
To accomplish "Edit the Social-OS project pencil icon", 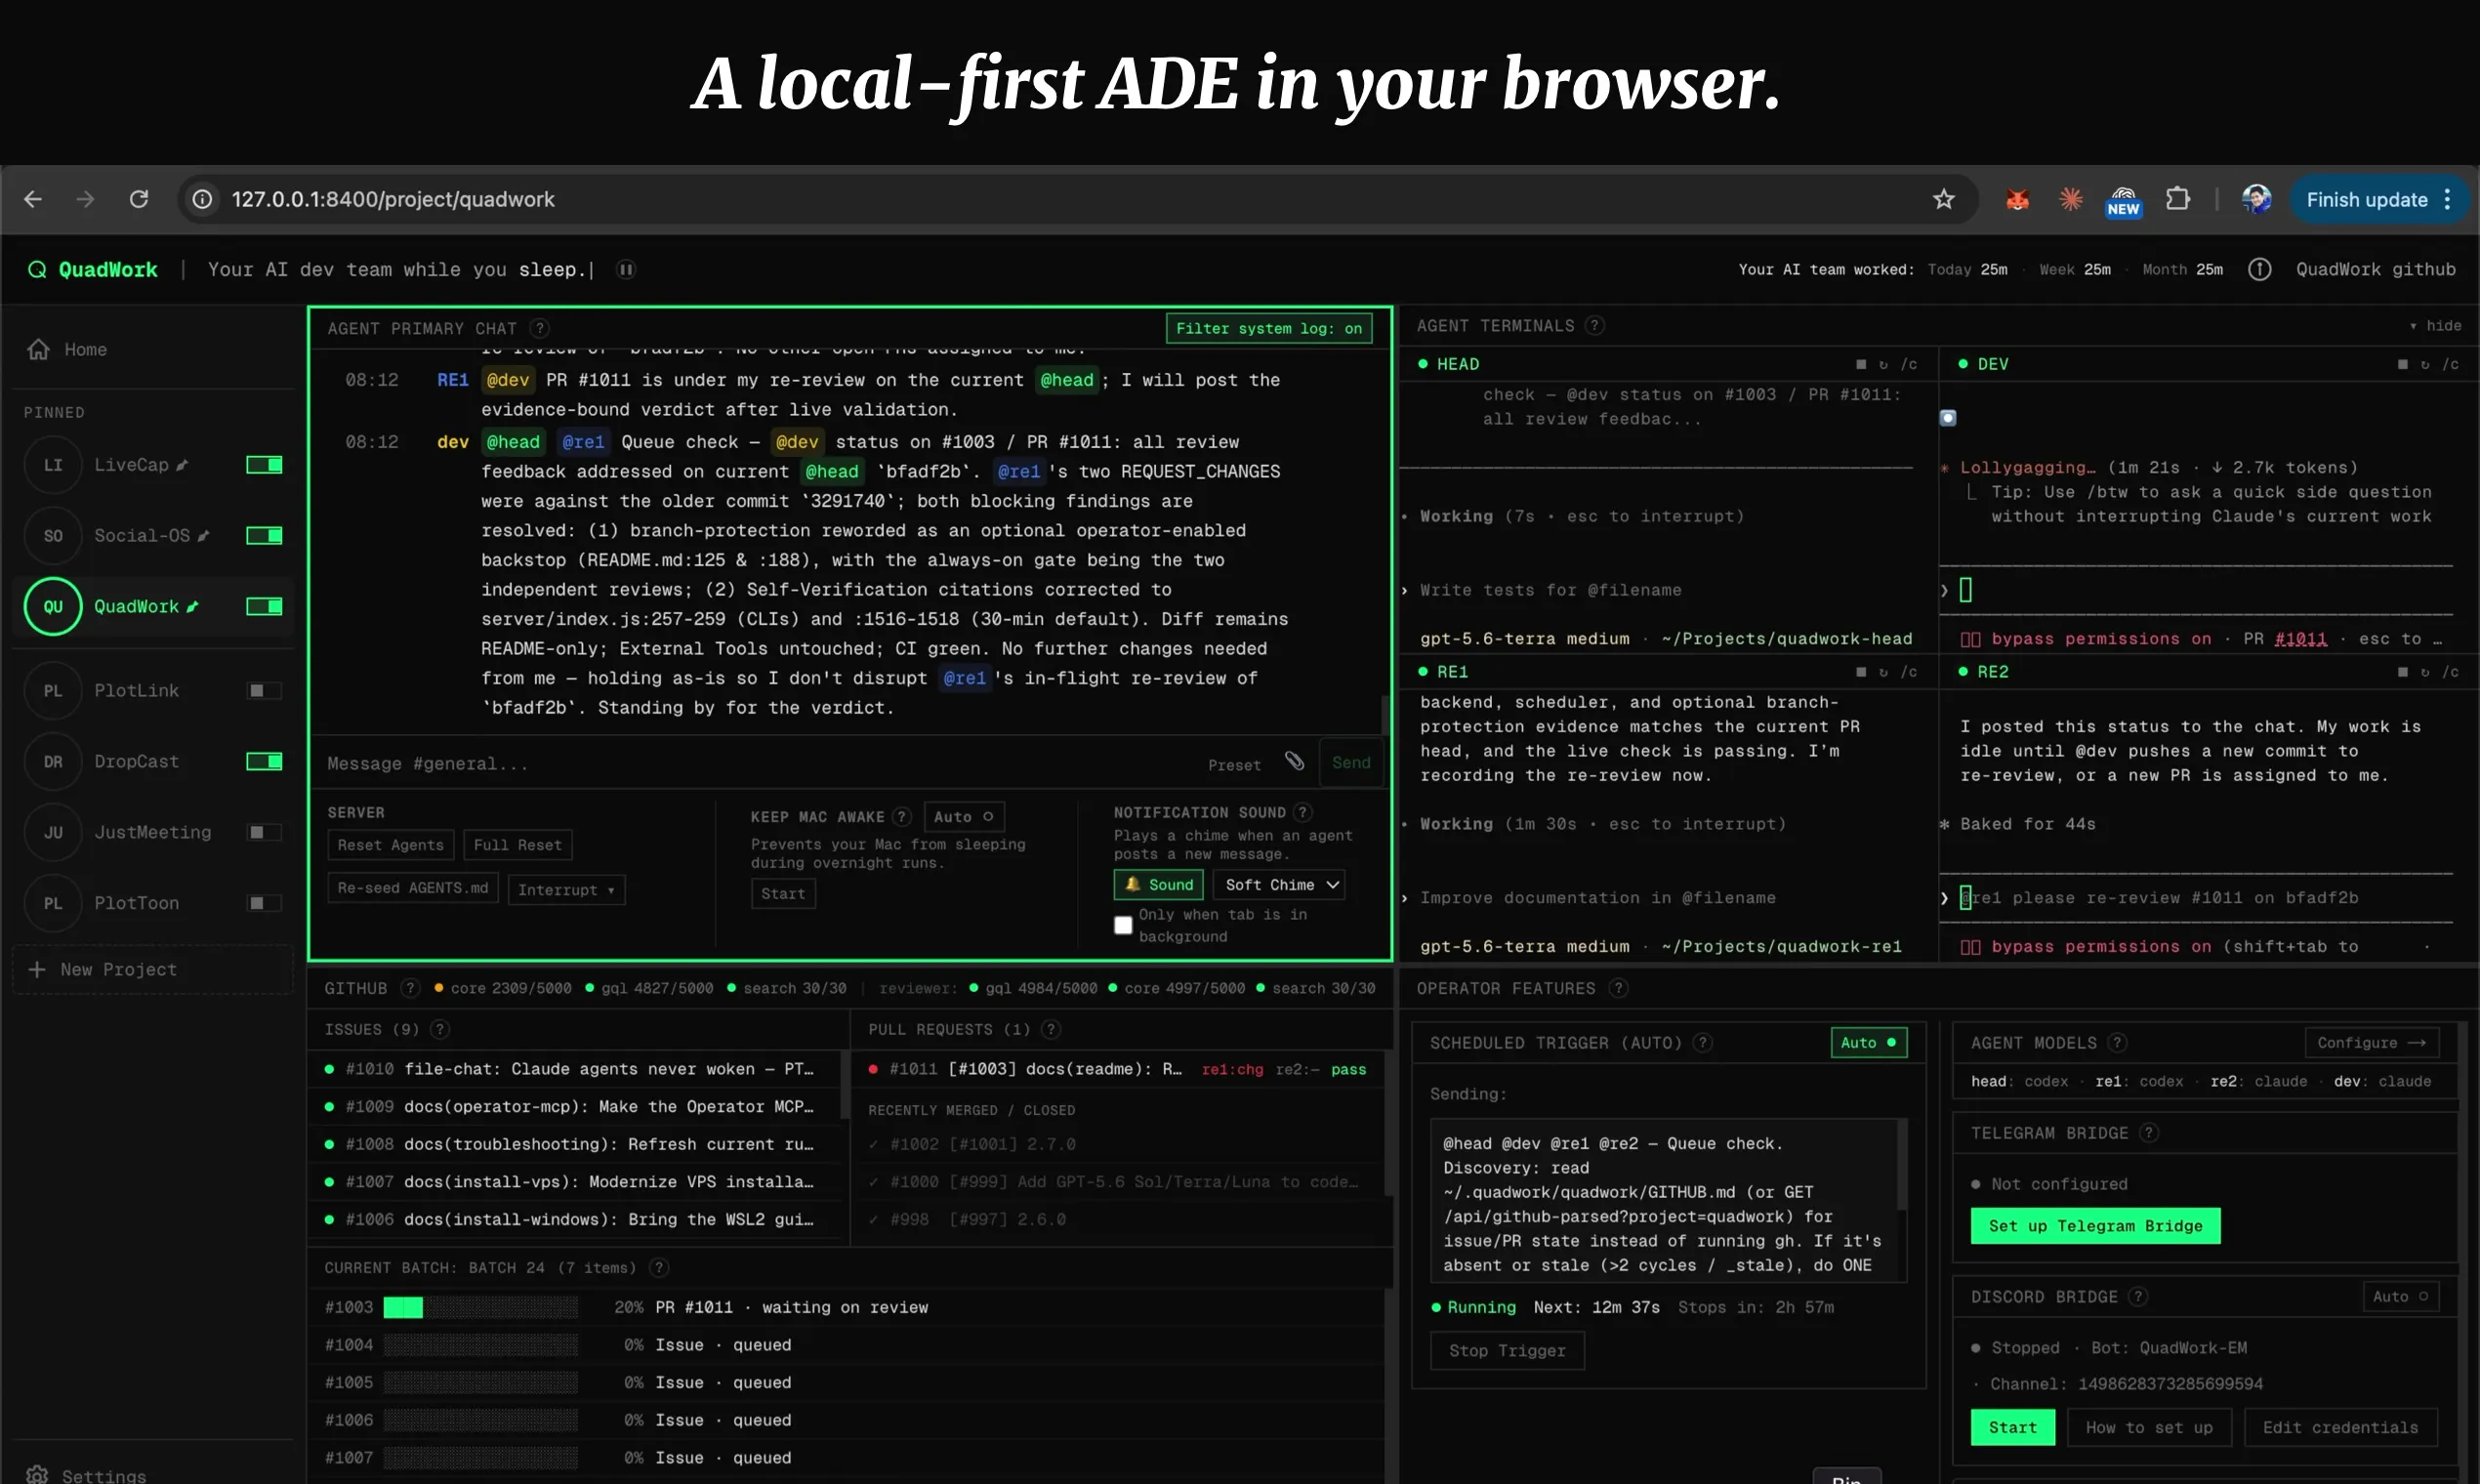I will [203, 536].
